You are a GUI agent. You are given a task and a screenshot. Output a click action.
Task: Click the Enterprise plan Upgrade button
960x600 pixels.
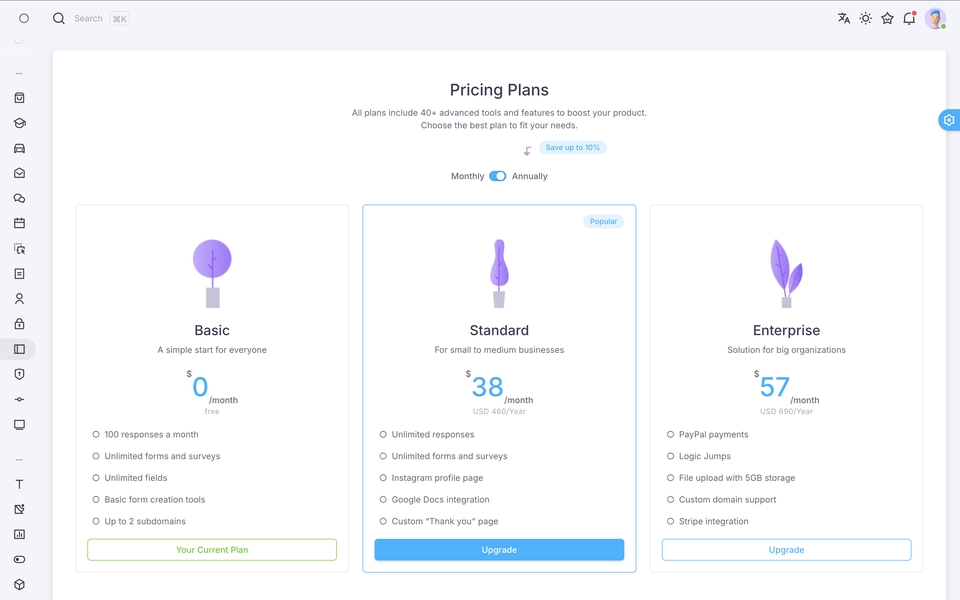[786, 550]
